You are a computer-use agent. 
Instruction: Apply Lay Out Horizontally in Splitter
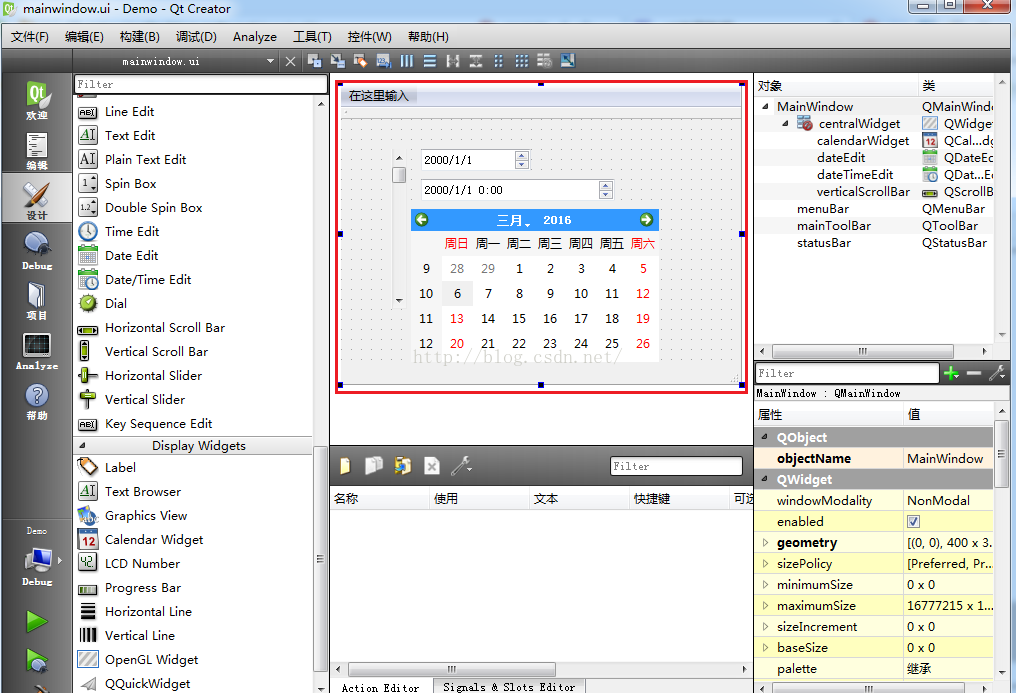pyautogui.click(x=453, y=61)
